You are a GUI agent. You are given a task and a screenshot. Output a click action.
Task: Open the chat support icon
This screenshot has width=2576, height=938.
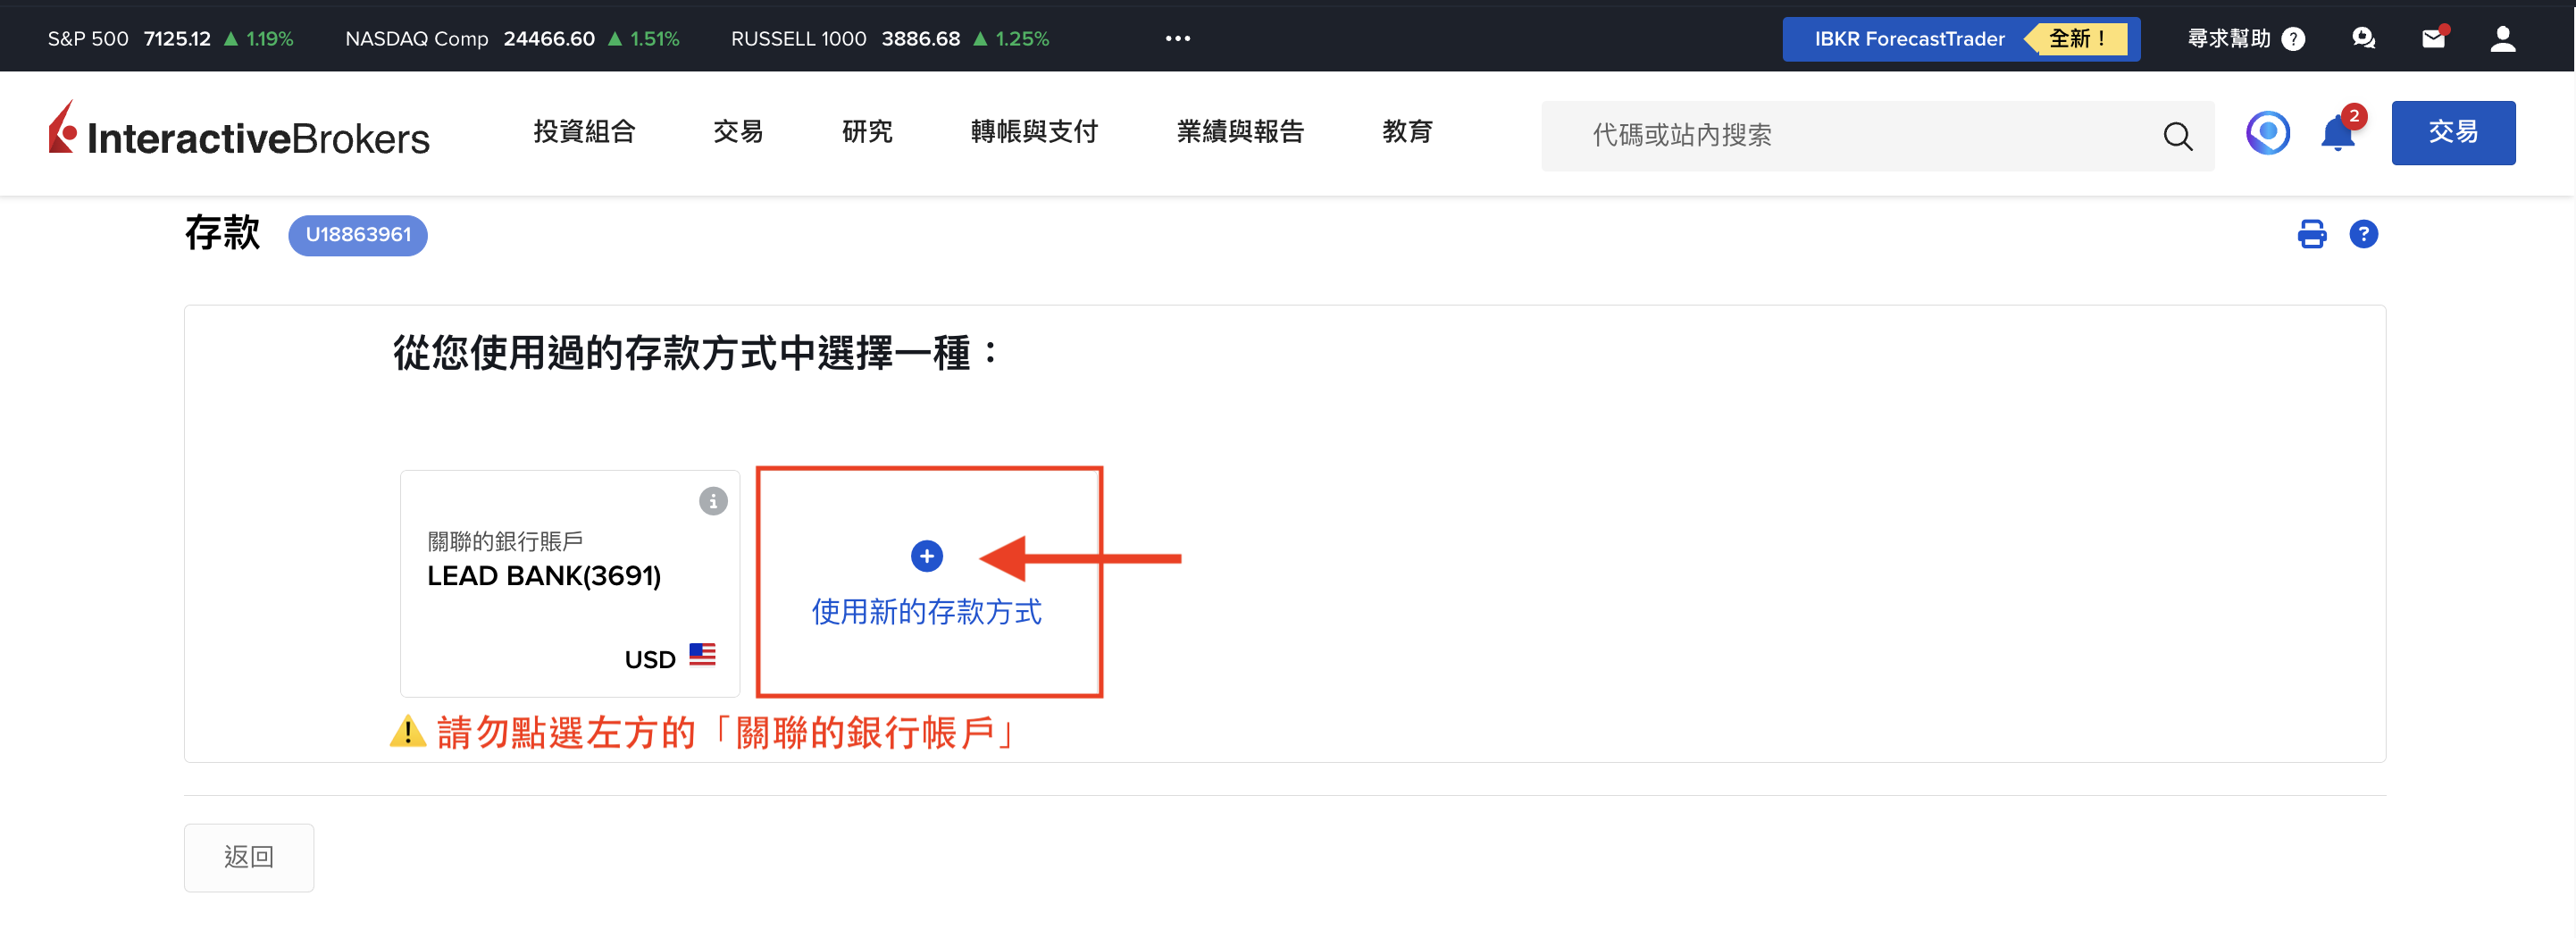point(2363,39)
